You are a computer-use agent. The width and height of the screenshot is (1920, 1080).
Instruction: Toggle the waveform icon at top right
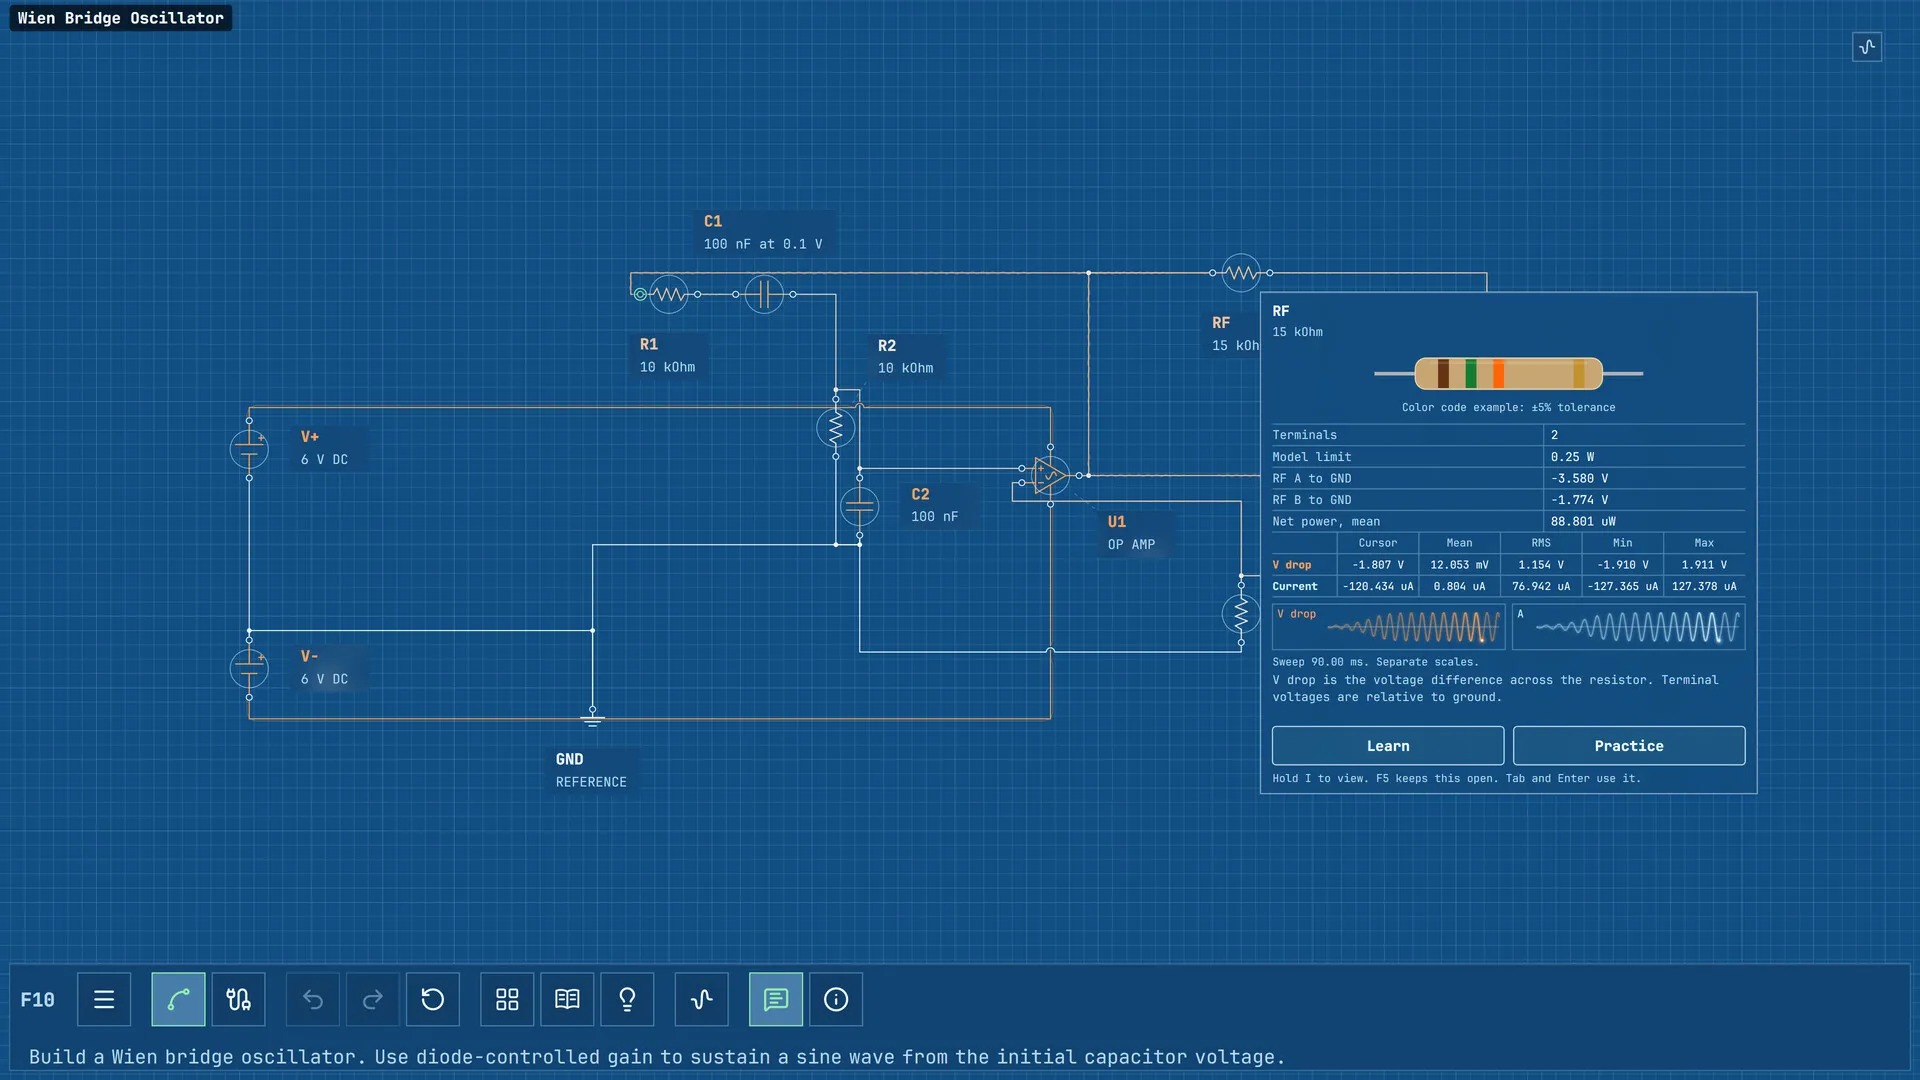[1867, 47]
